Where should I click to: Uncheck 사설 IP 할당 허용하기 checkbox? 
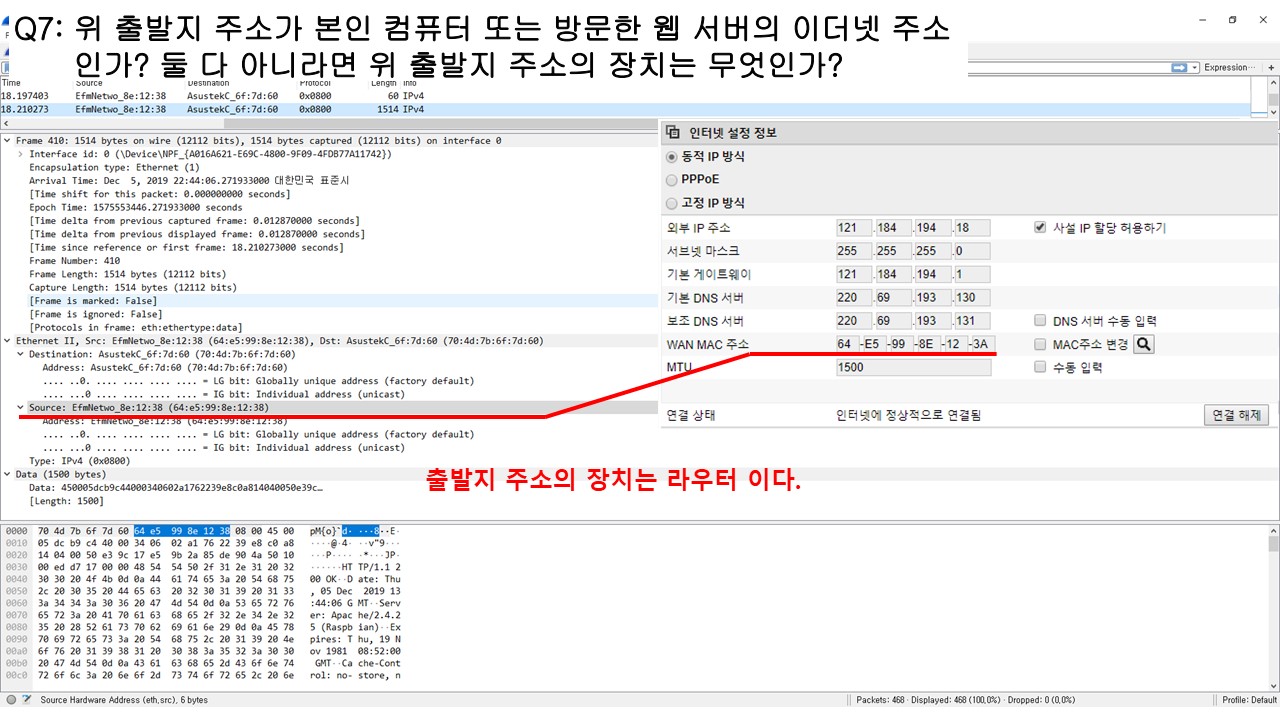[x=1041, y=227]
